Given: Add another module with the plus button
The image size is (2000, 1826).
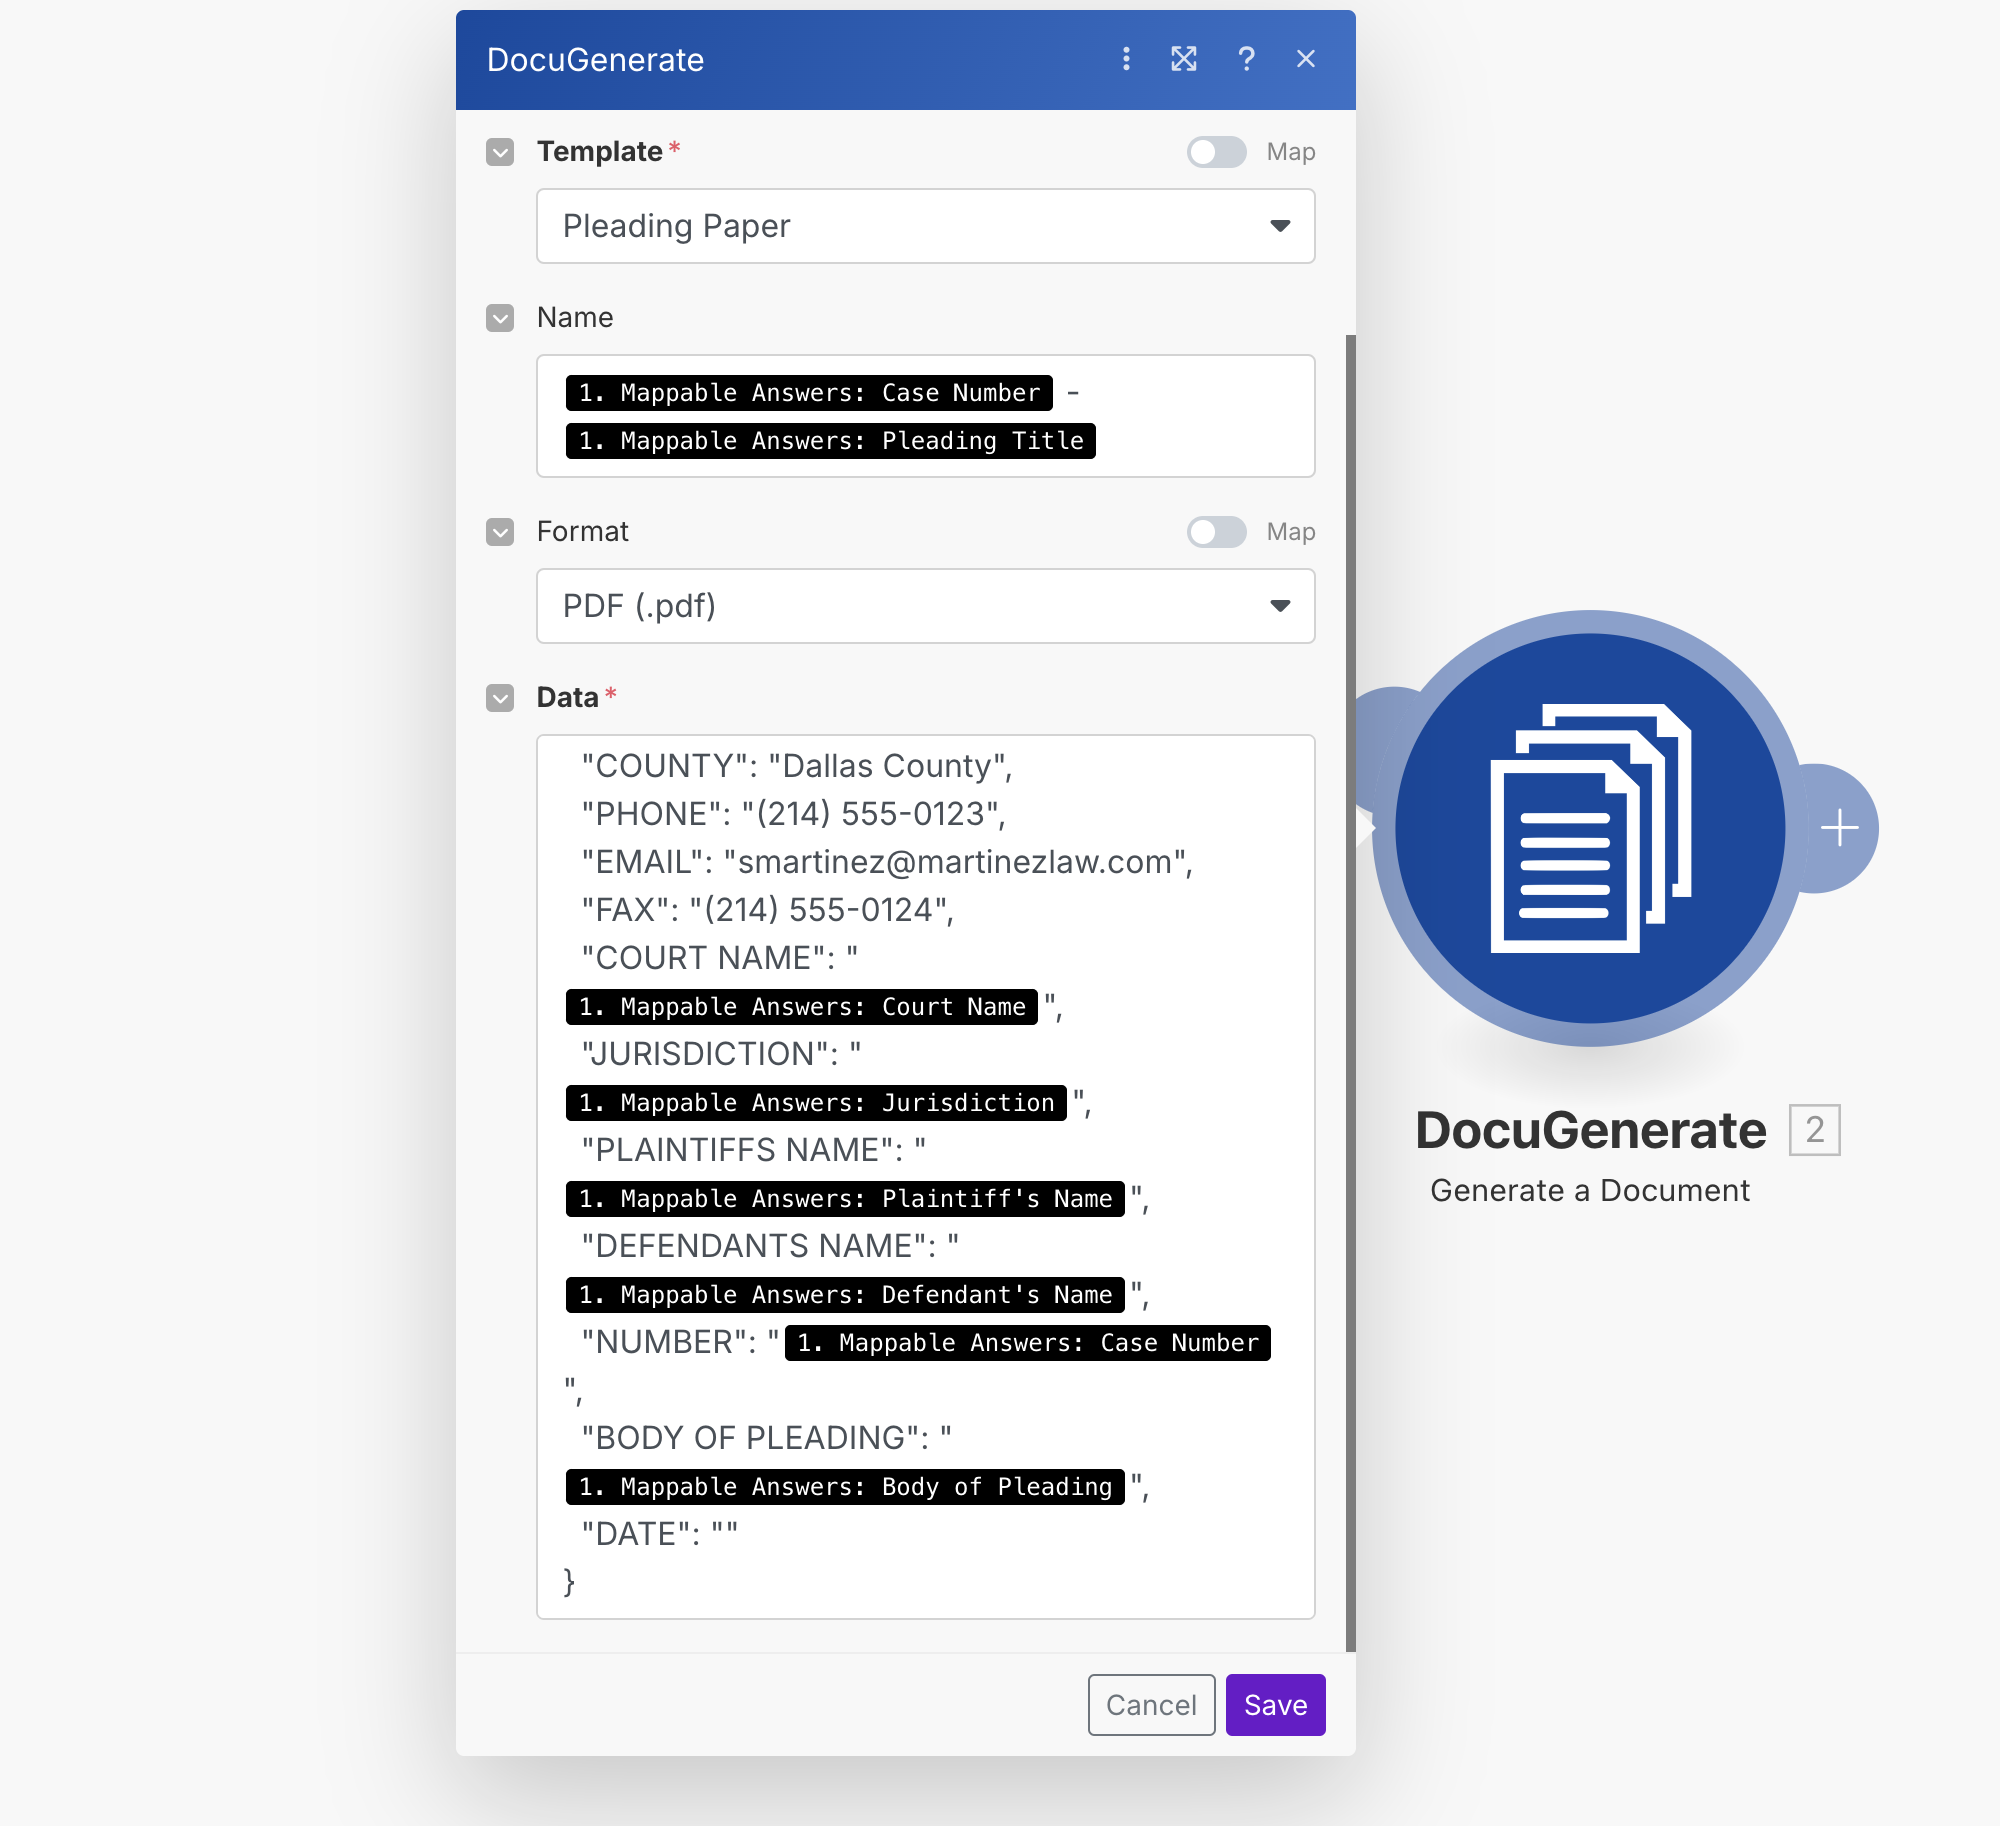Looking at the screenshot, I should (x=1839, y=828).
